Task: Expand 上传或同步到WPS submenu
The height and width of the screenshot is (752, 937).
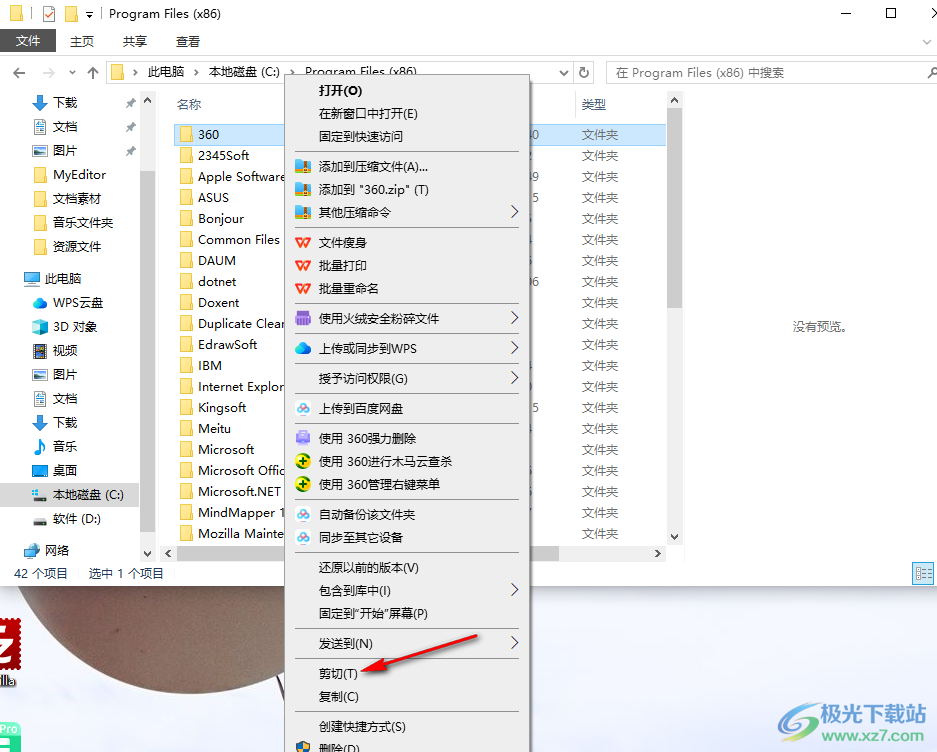Action: (407, 349)
